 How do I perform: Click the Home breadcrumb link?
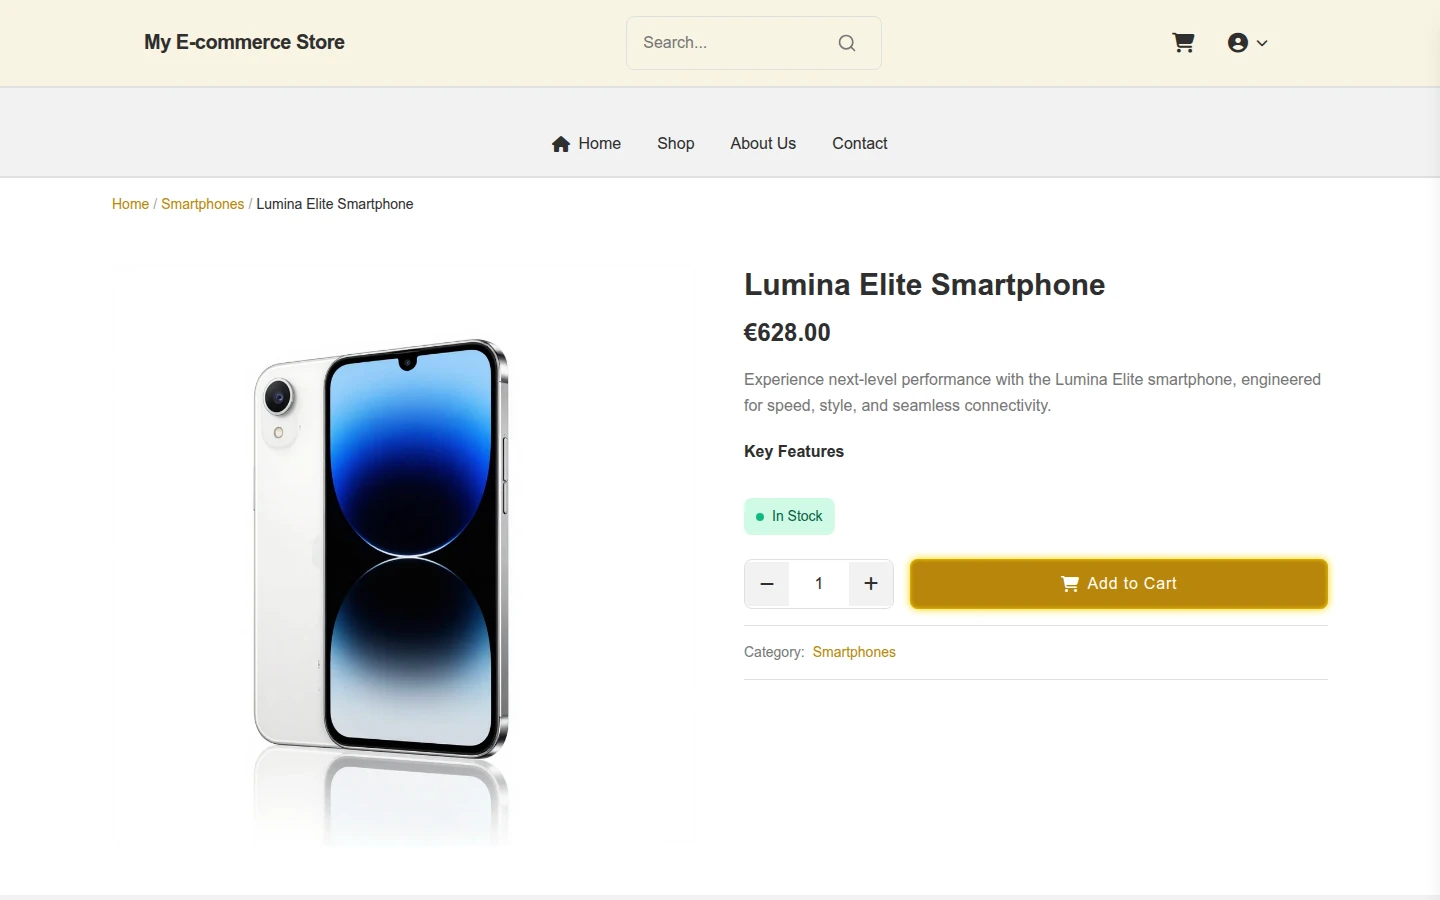tap(130, 204)
